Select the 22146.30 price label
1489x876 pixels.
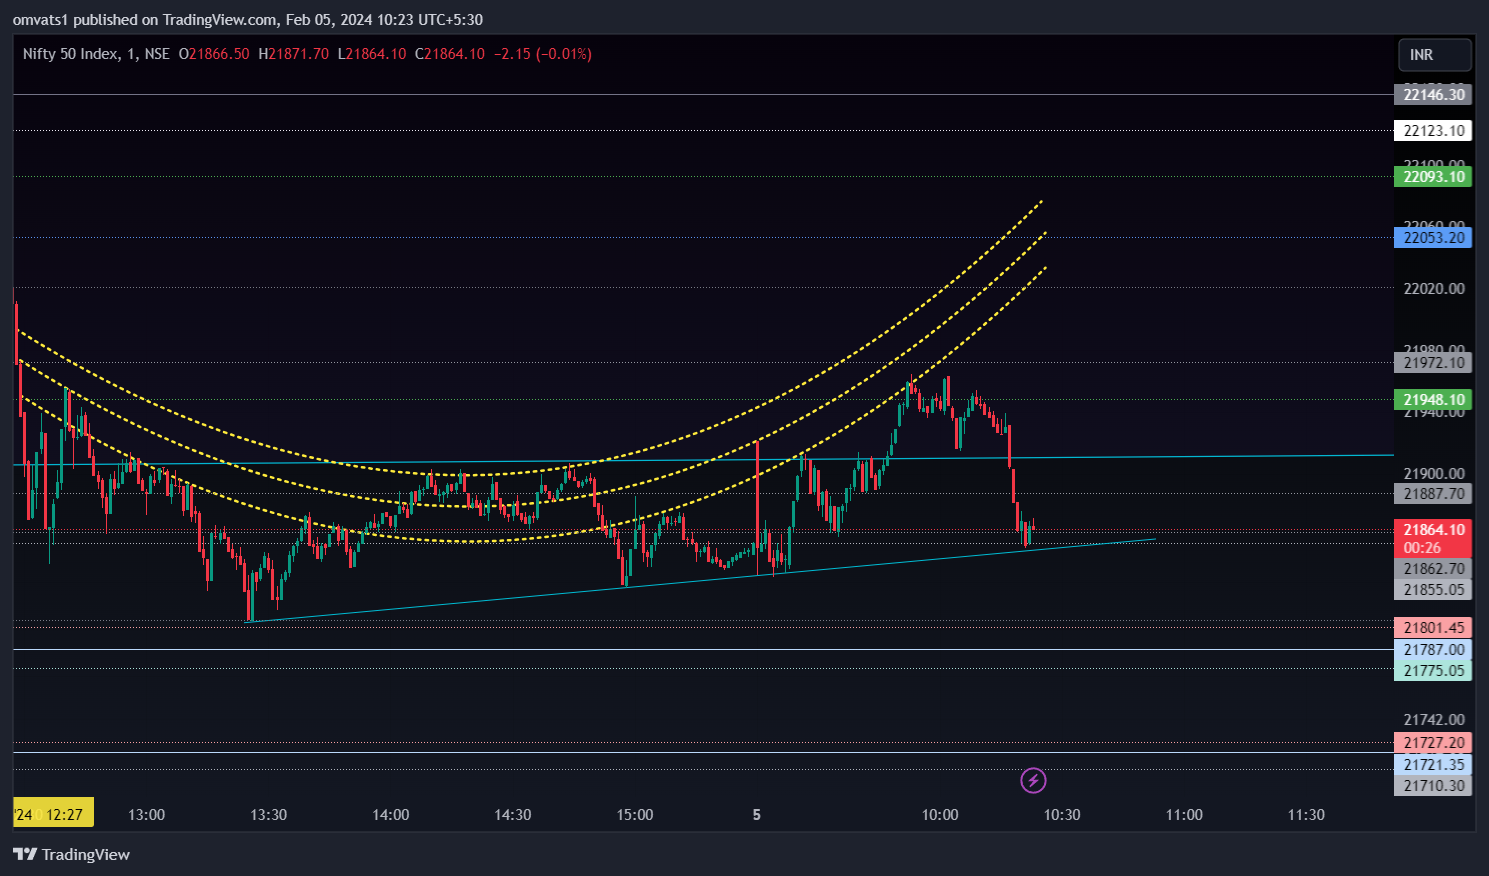(x=1433, y=95)
